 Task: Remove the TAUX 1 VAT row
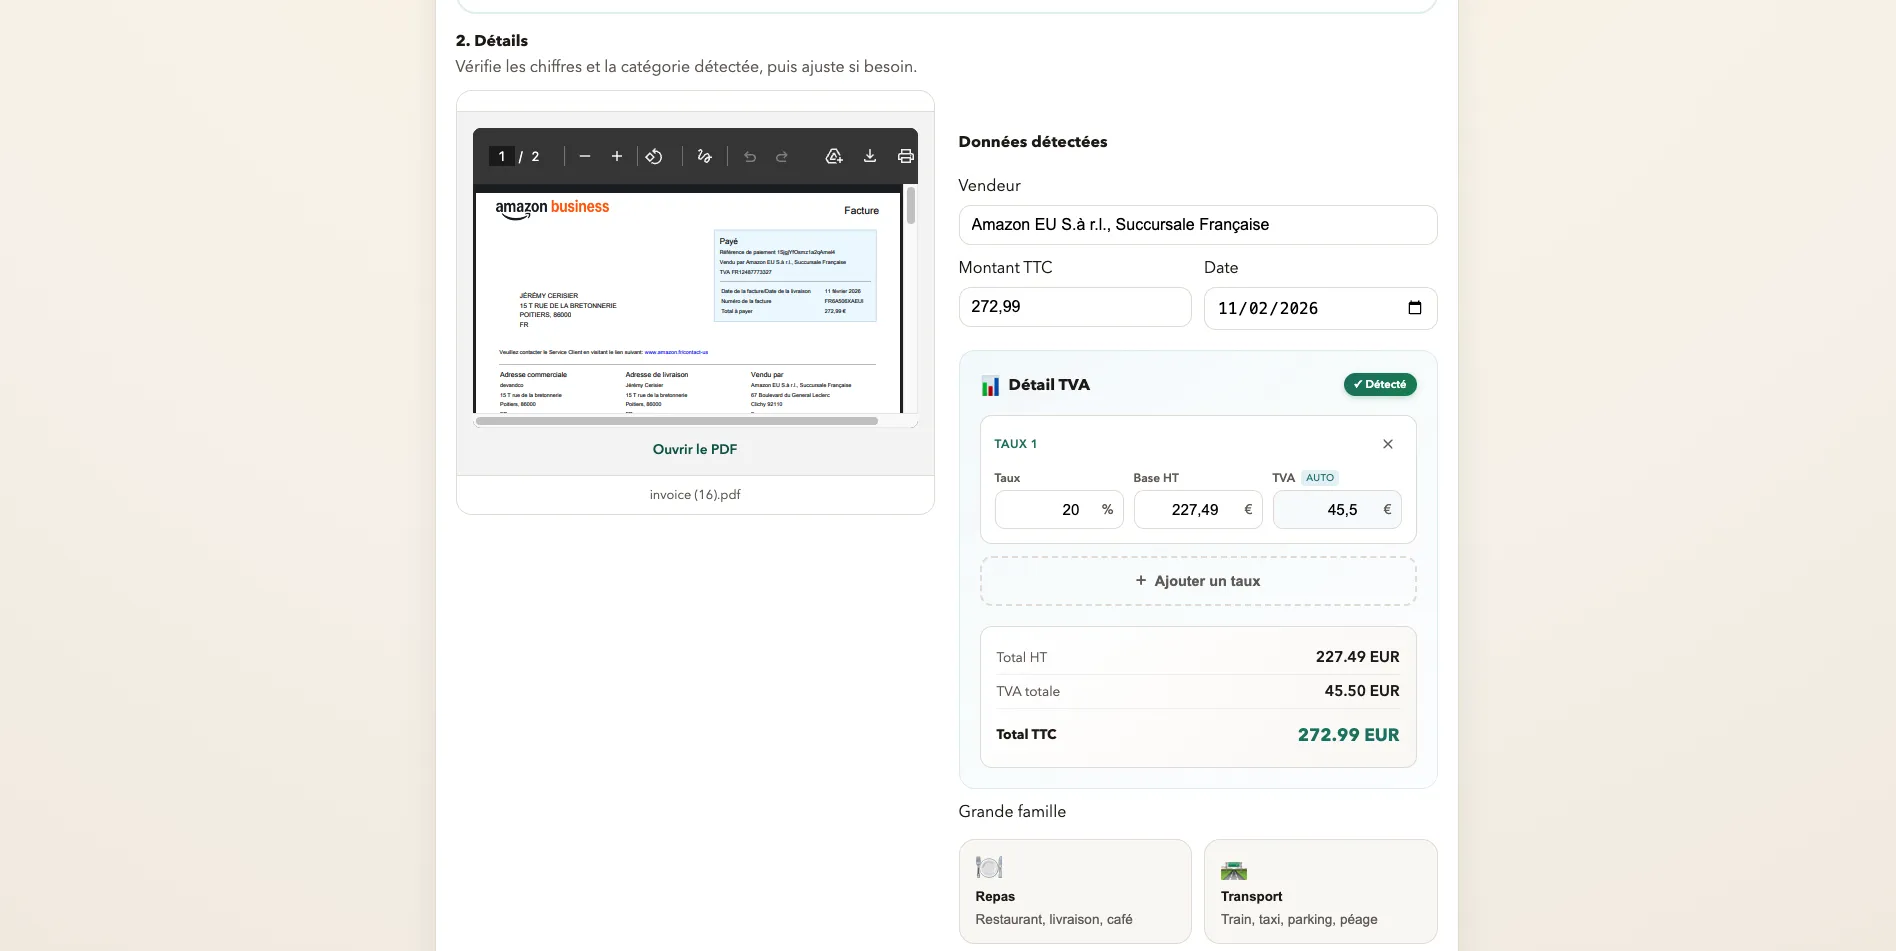[1388, 444]
